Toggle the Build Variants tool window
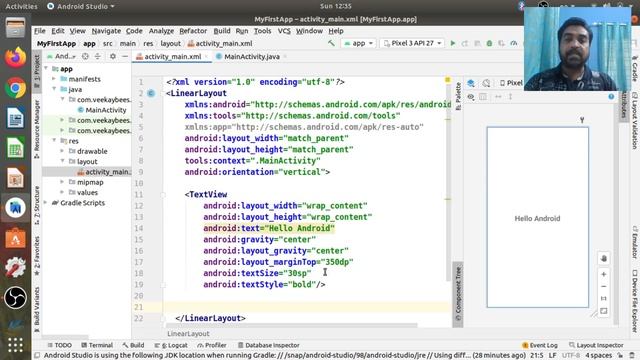This screenshot has height=360, width=640. click(37, 309)
